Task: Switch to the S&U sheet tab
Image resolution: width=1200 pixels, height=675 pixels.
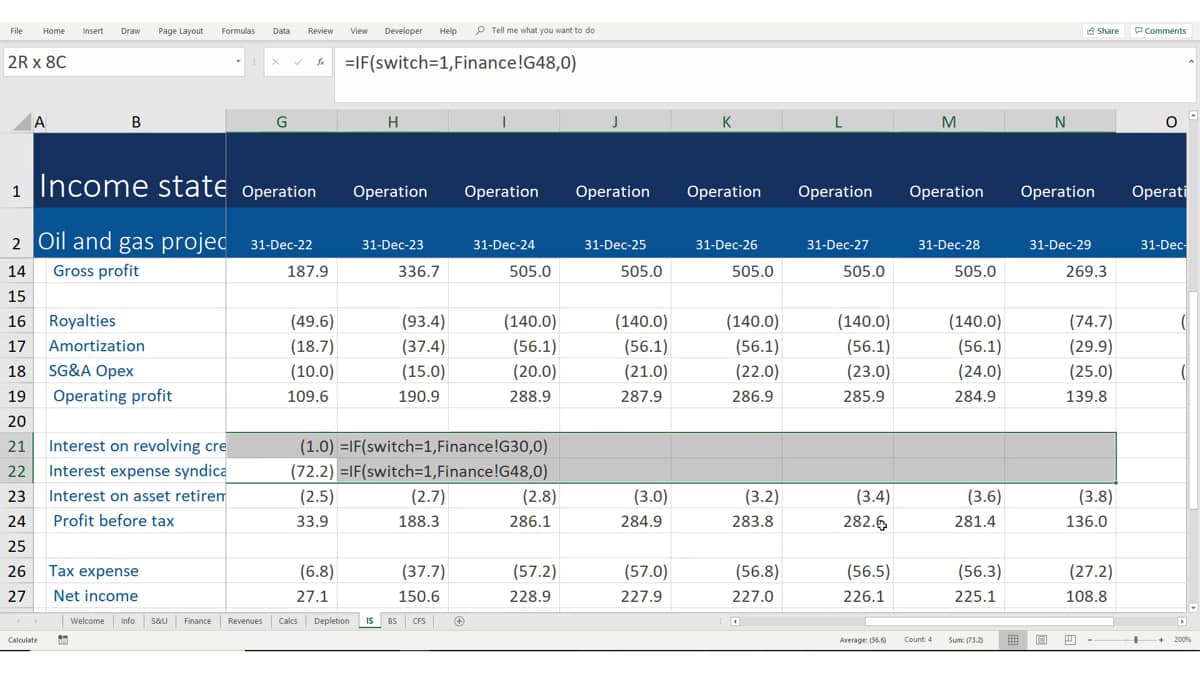Action: [159, 621]
